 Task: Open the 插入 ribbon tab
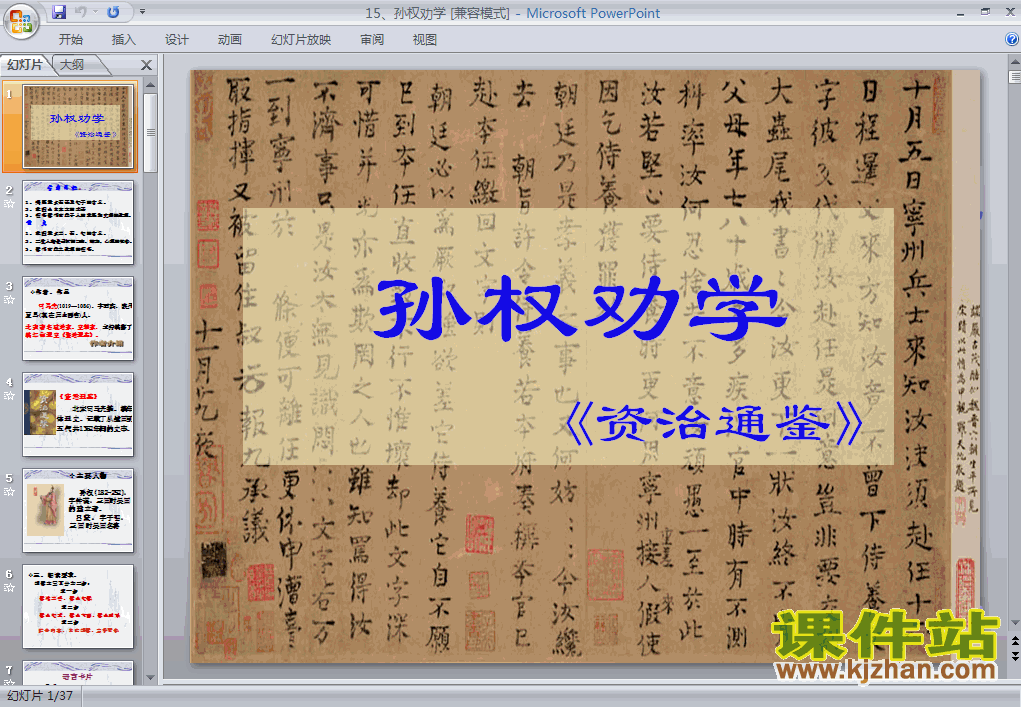(123, 40)
